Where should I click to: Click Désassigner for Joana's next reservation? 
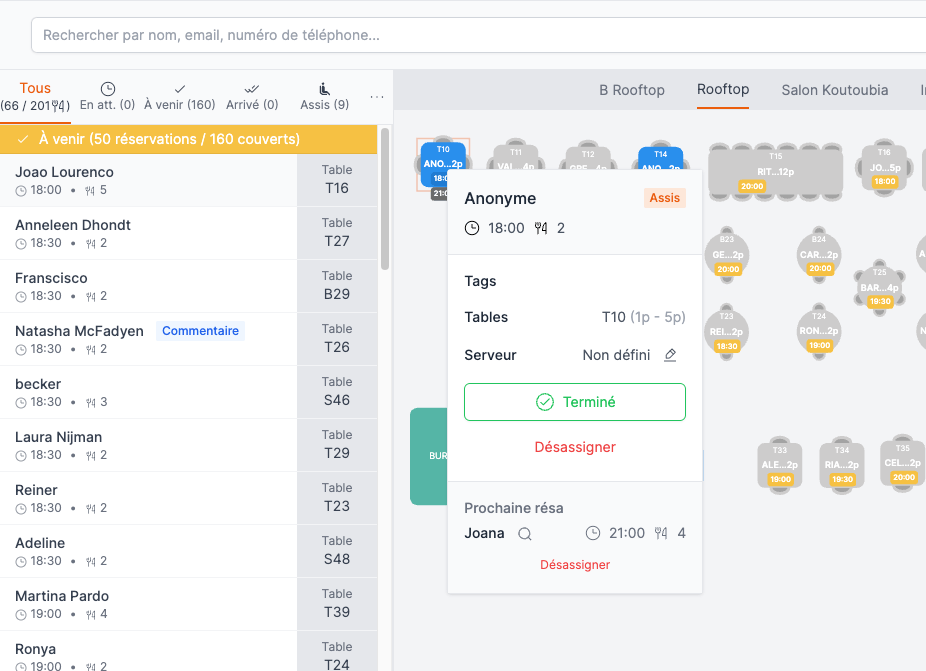pos(575,565)
